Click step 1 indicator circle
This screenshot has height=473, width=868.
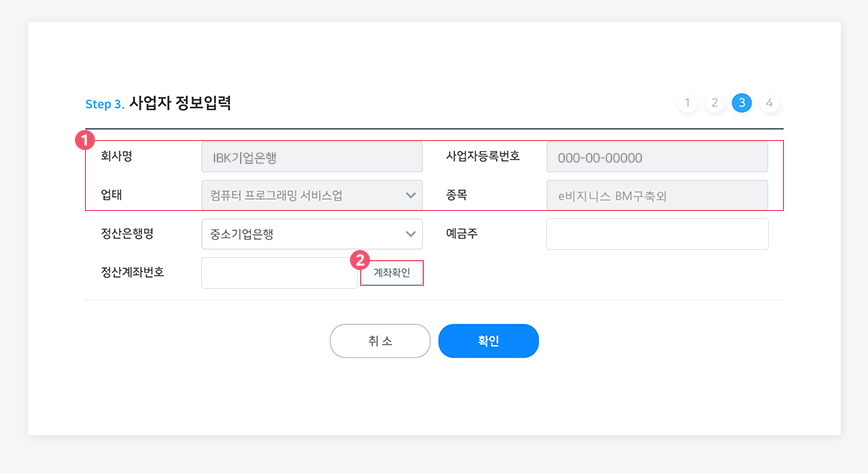pyautogui.click(x=687, y=103)
